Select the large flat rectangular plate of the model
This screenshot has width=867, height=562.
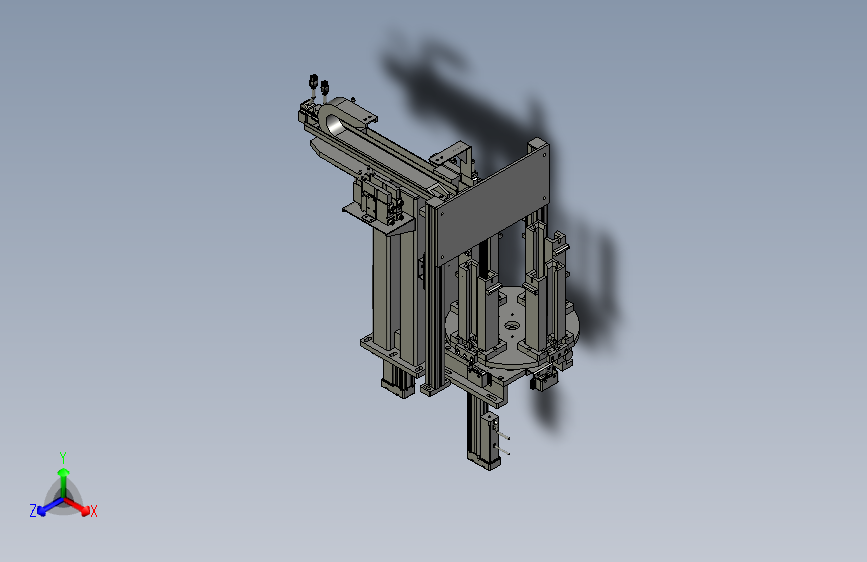(492, 204)
